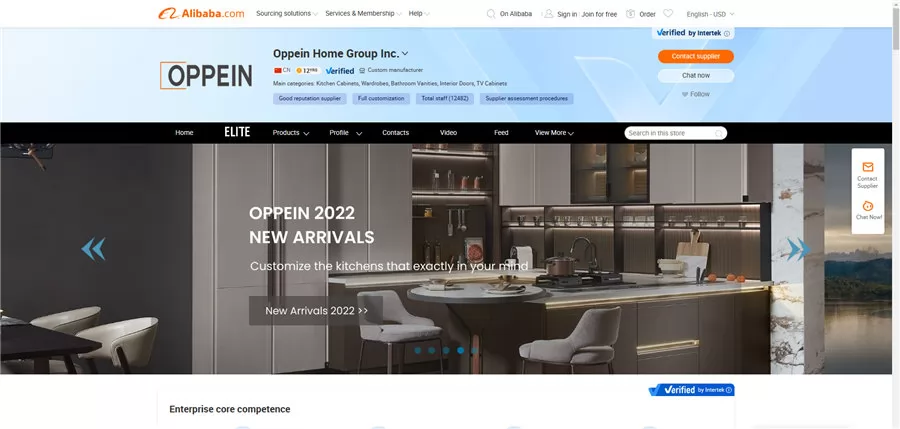Open the English - USD language selector
The image size is (900, 429).
(710, 14)
